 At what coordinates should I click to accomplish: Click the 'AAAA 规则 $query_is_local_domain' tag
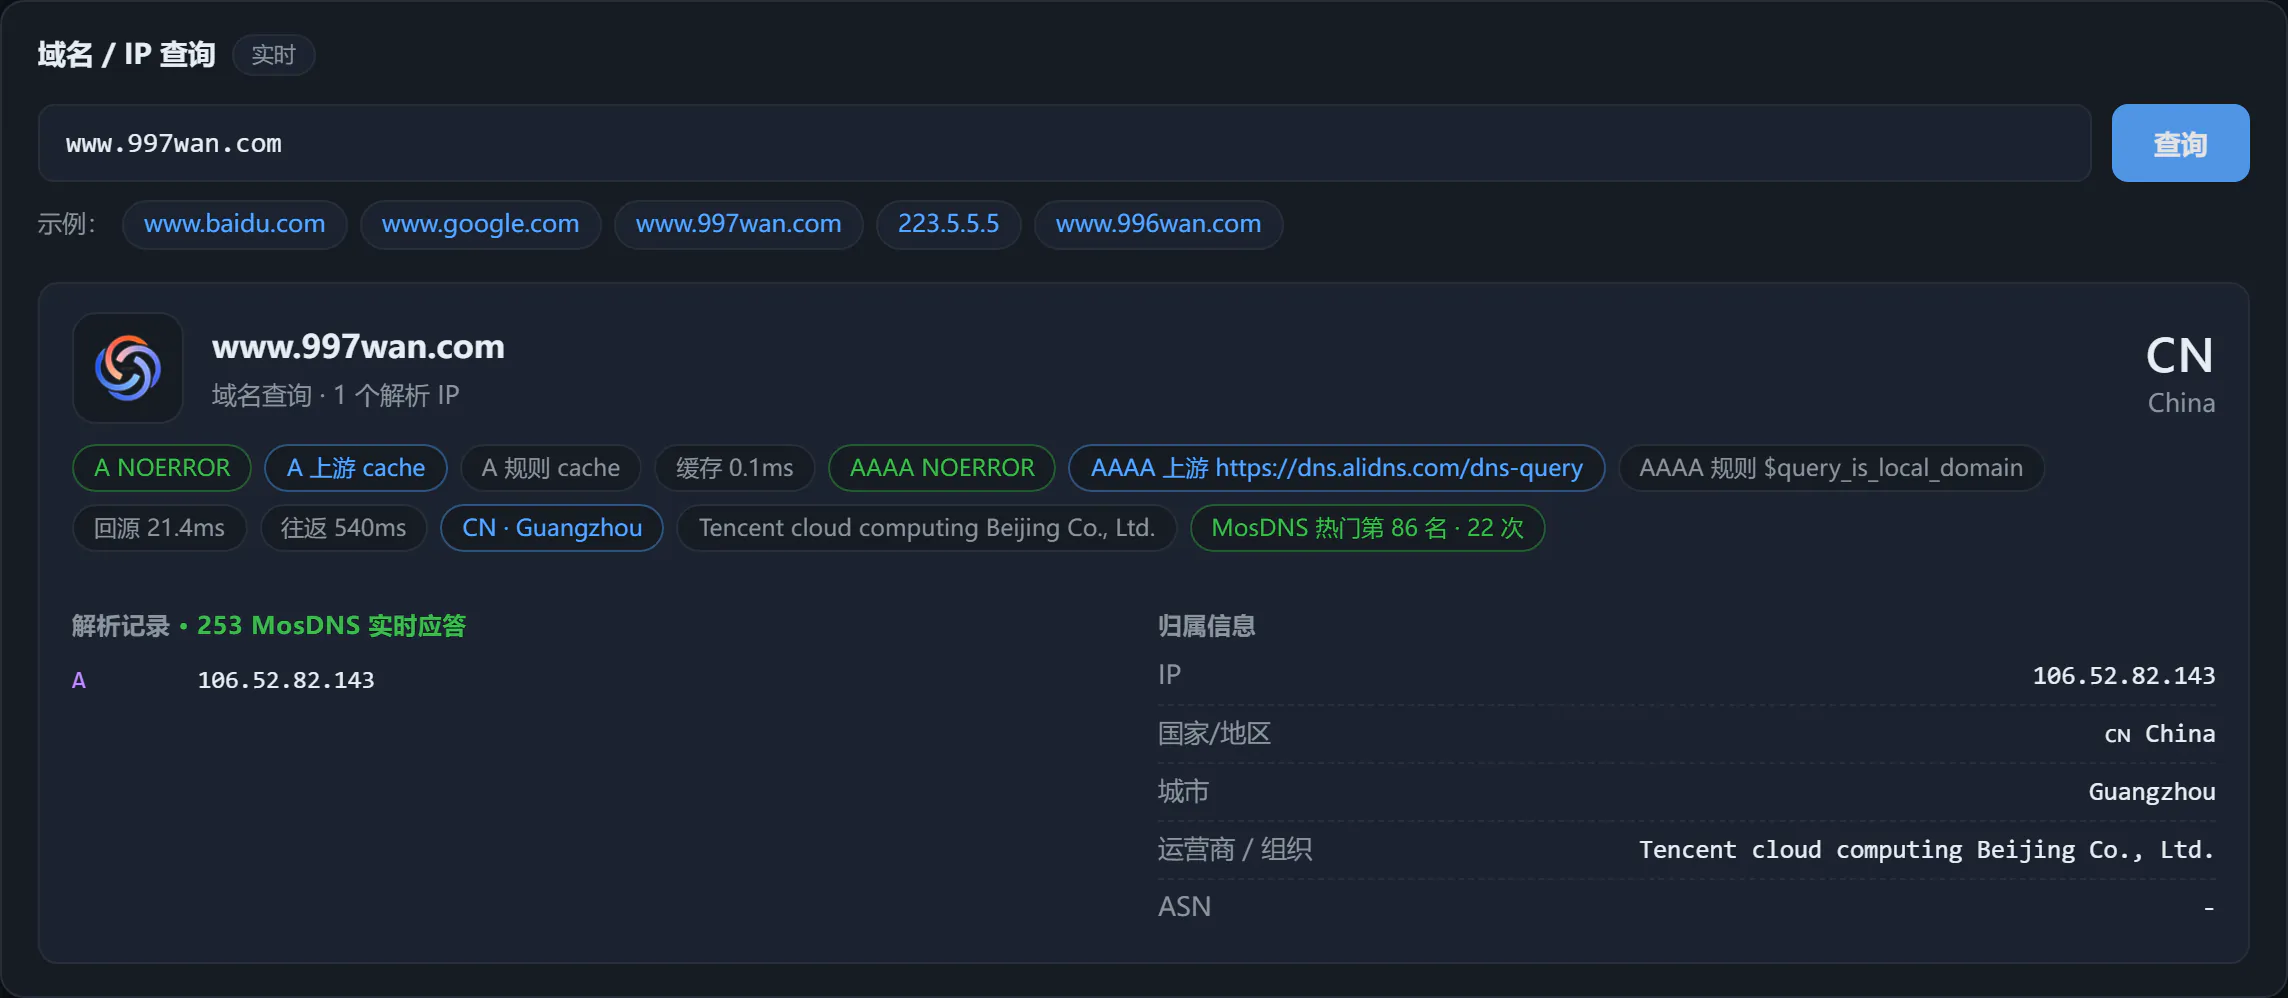tap(1831, 468)
